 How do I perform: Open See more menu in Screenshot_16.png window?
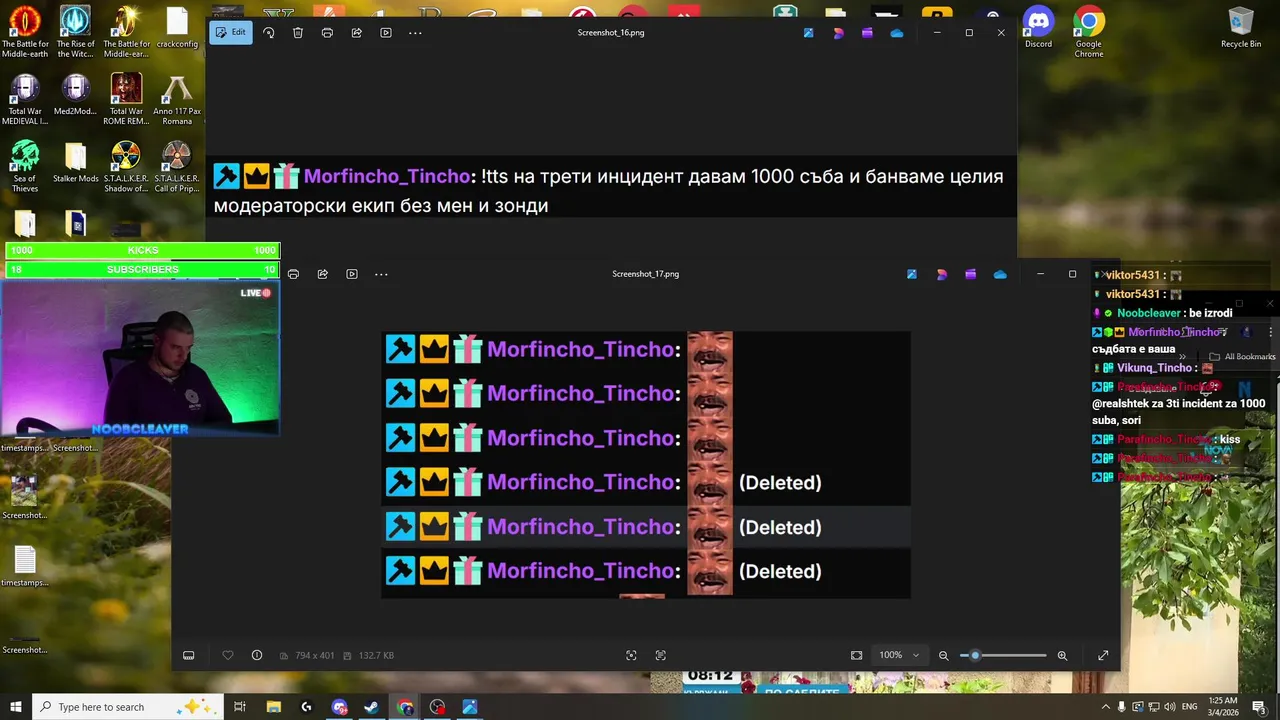415,33
